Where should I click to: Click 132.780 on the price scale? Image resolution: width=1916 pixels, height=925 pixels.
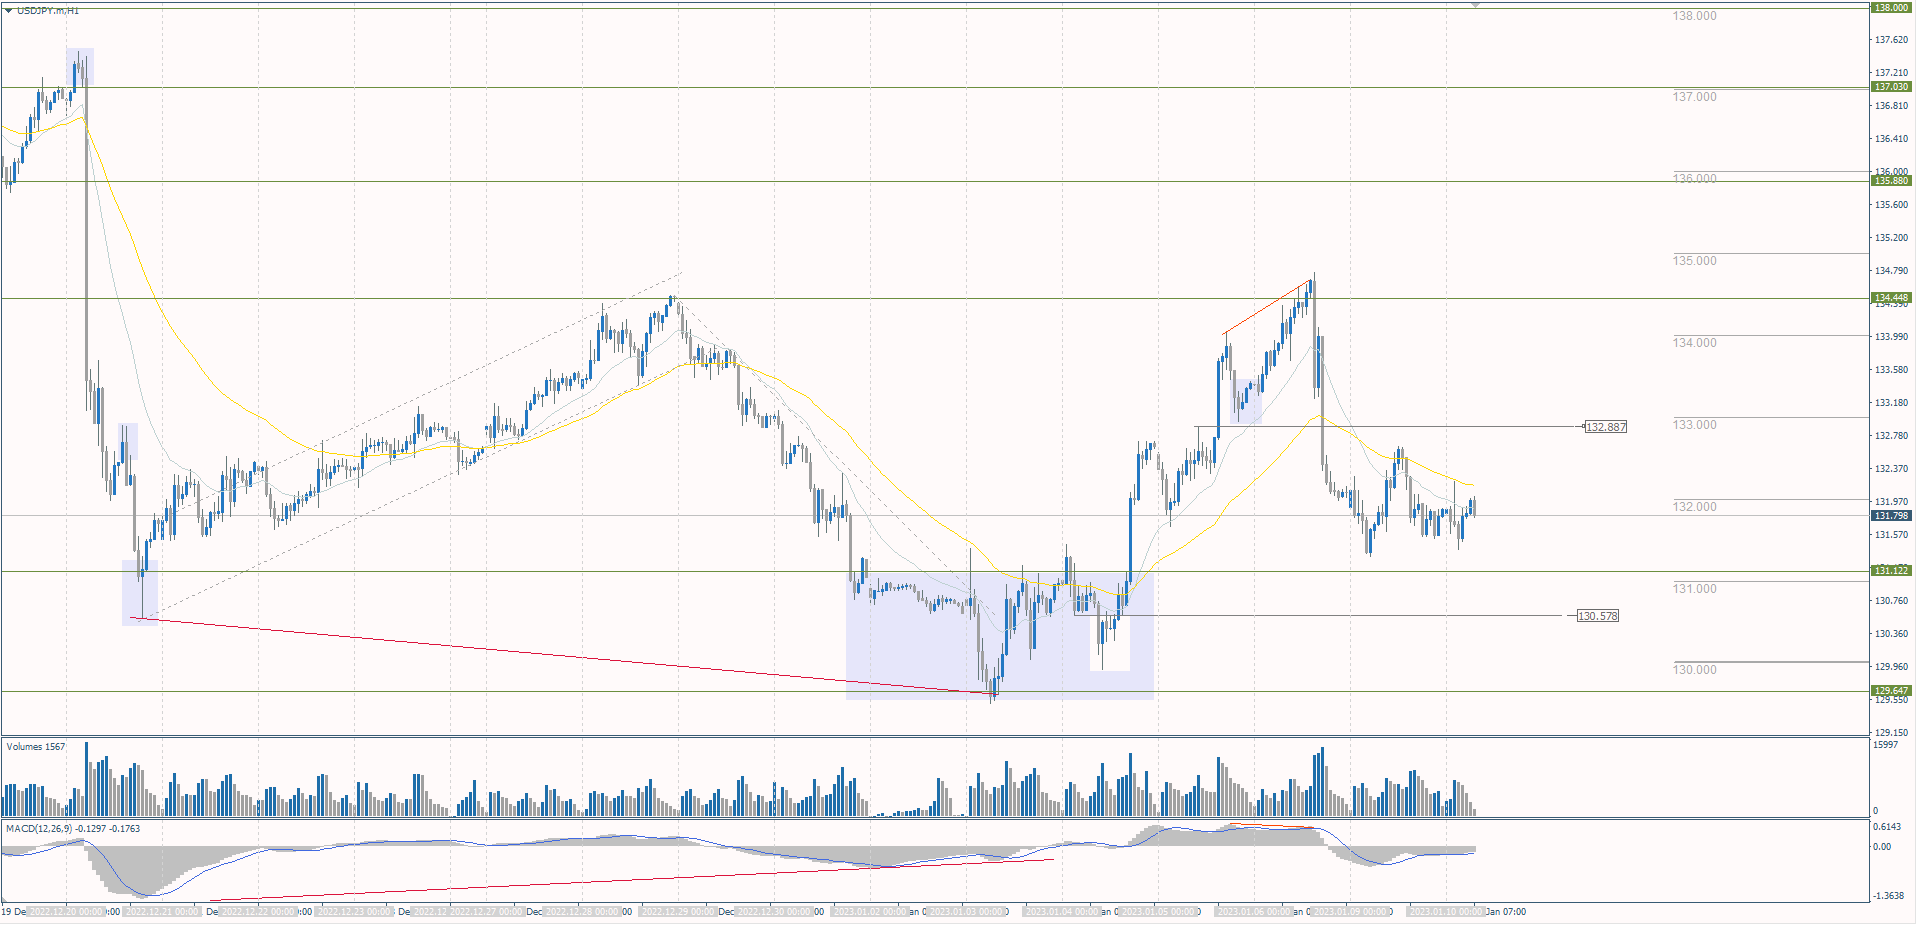[x=1891, y=436]
